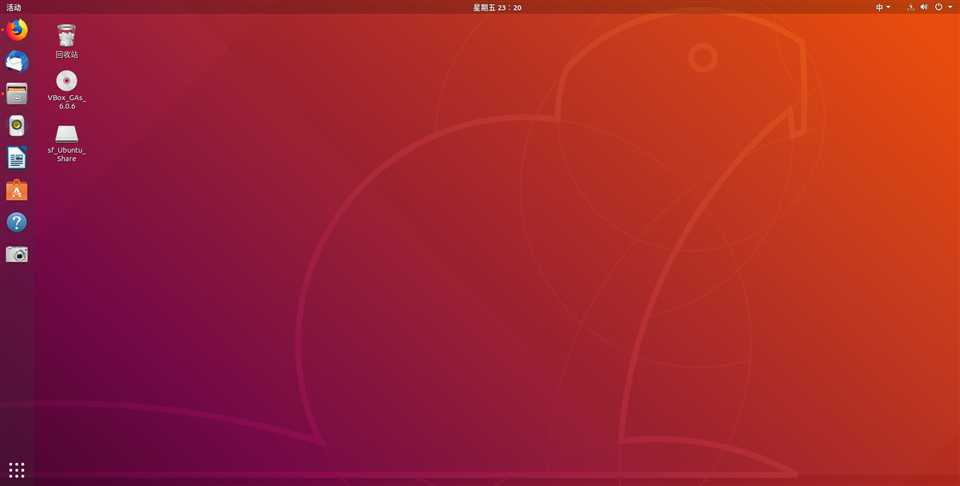Open LibreOffice Writer from the dock
Viewport: 960px width, 486px height.
click(x=17, y=158)
